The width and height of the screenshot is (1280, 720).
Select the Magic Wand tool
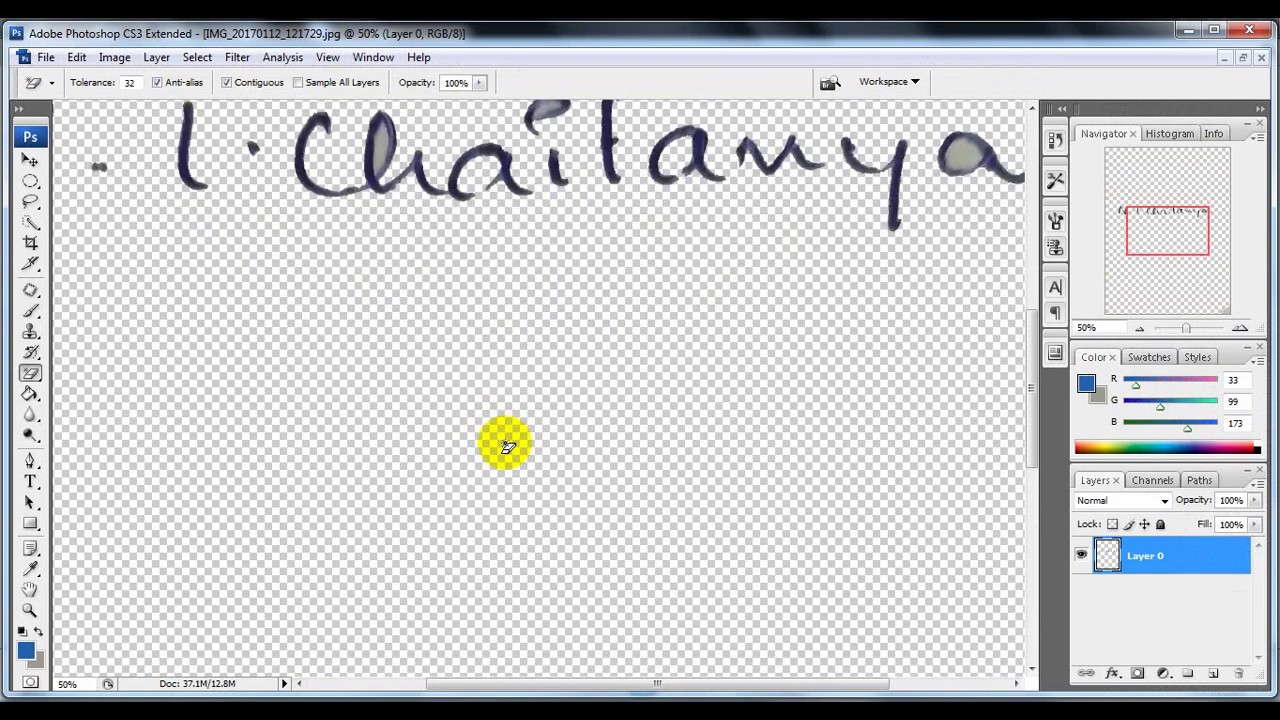(x=30, y=222)
